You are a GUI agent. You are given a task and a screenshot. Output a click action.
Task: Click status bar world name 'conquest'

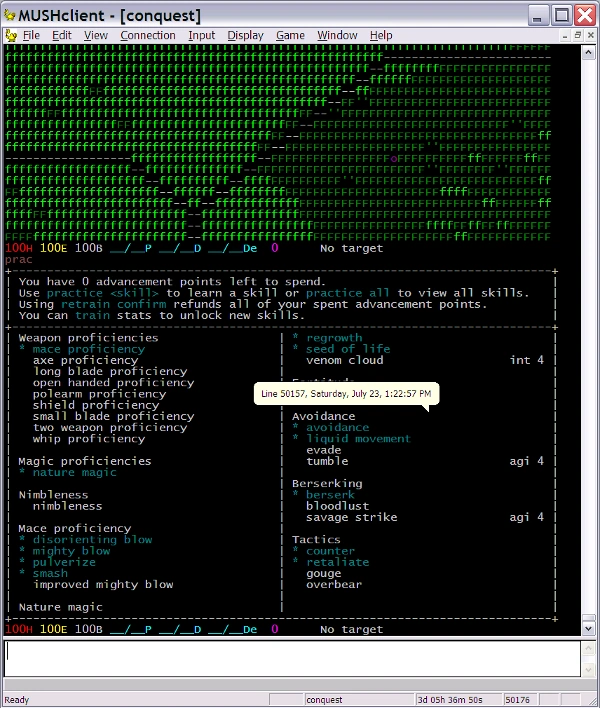point(324,700)
